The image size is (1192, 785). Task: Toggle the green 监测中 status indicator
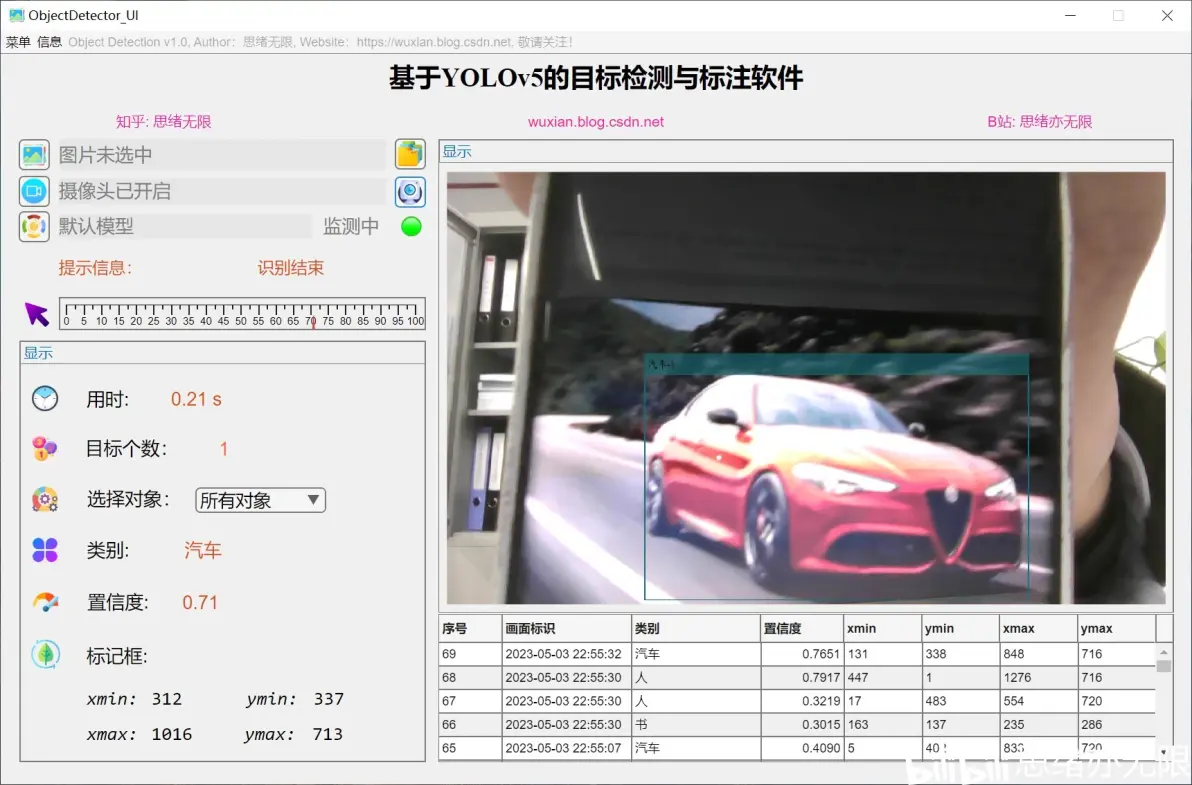point(411,226)
